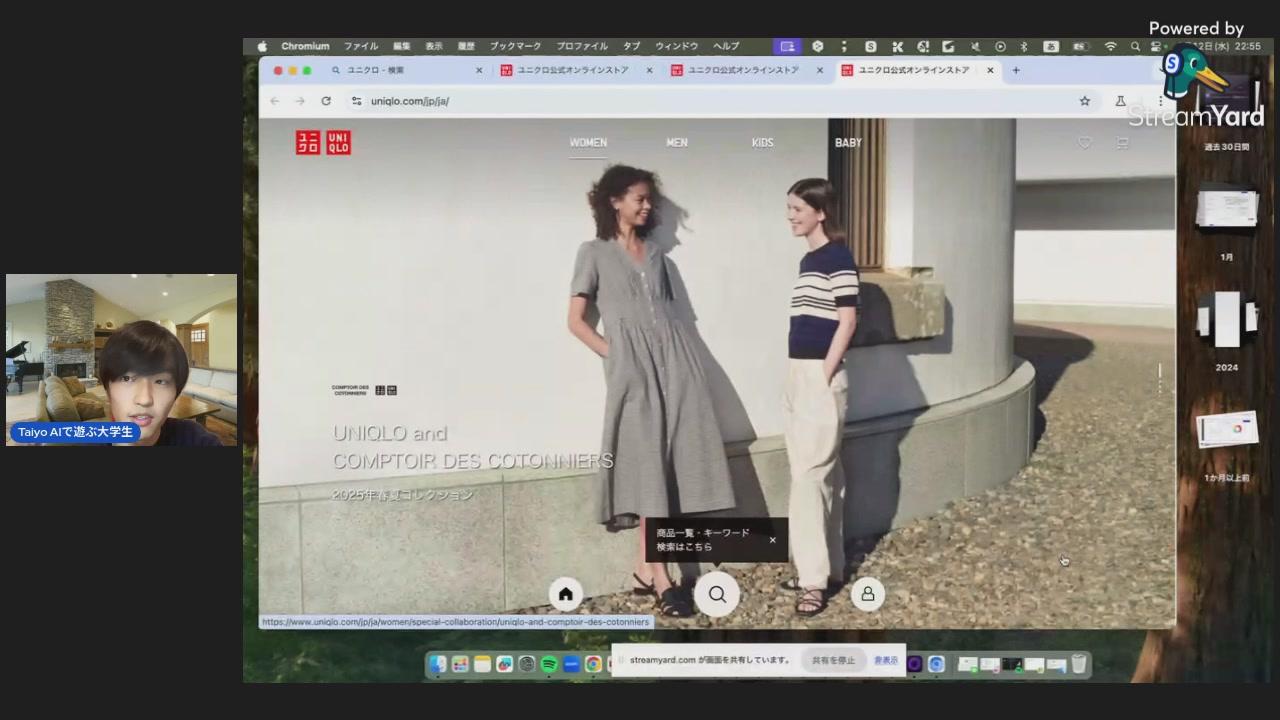Open the ウィンドウ menu
This screenshot has width=1280, height=720.
pos(677,46)
